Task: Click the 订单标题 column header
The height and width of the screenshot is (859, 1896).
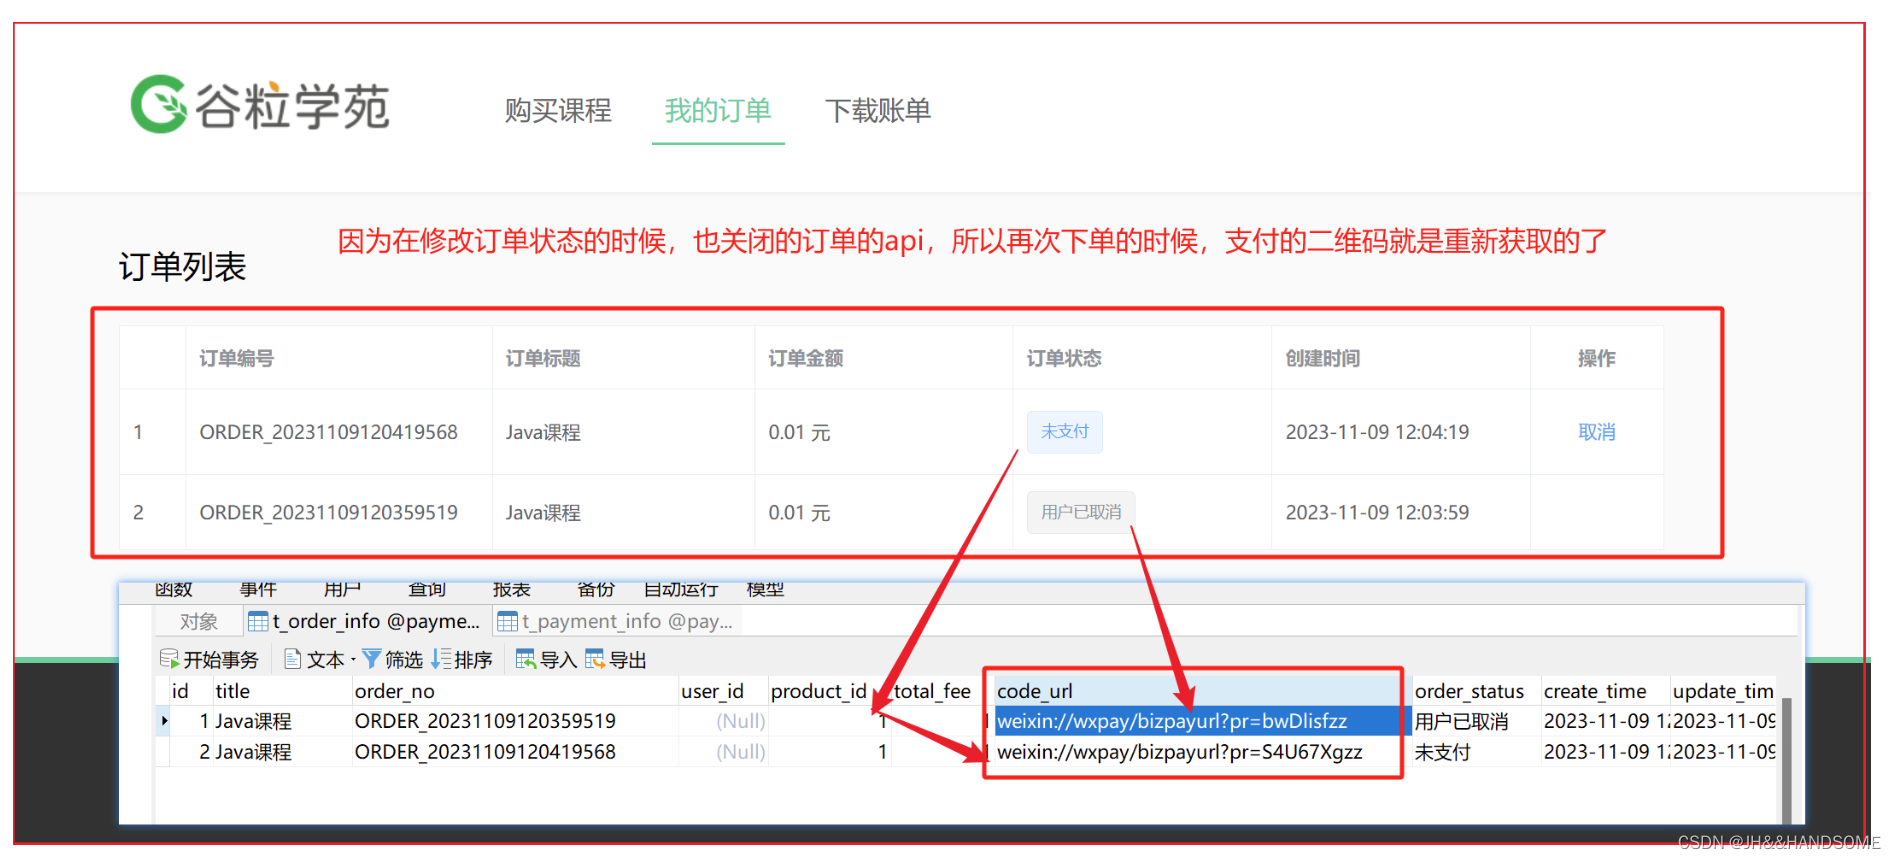Action: (543, 358)
